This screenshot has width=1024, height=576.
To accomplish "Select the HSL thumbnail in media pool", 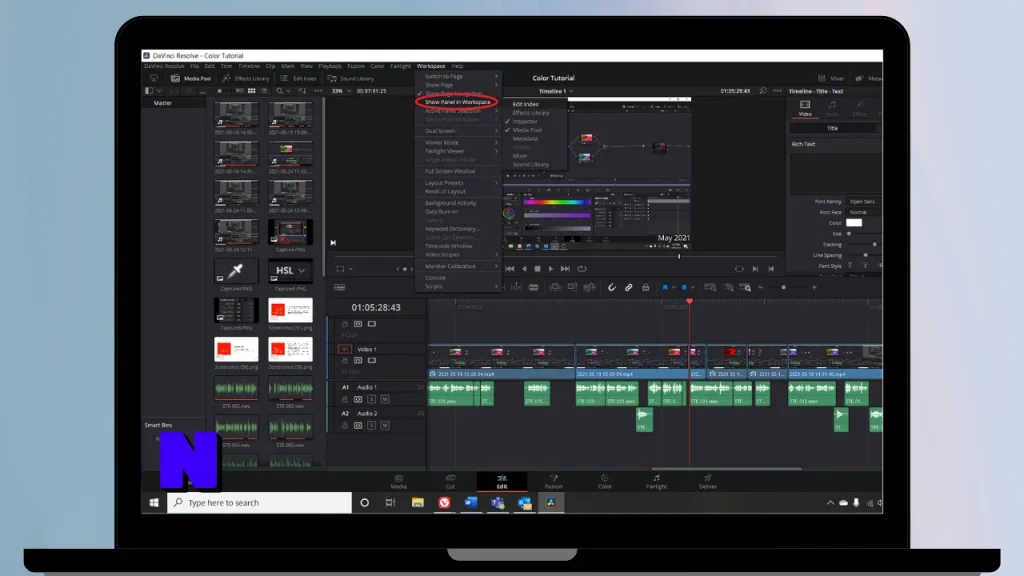I will 290,270.
